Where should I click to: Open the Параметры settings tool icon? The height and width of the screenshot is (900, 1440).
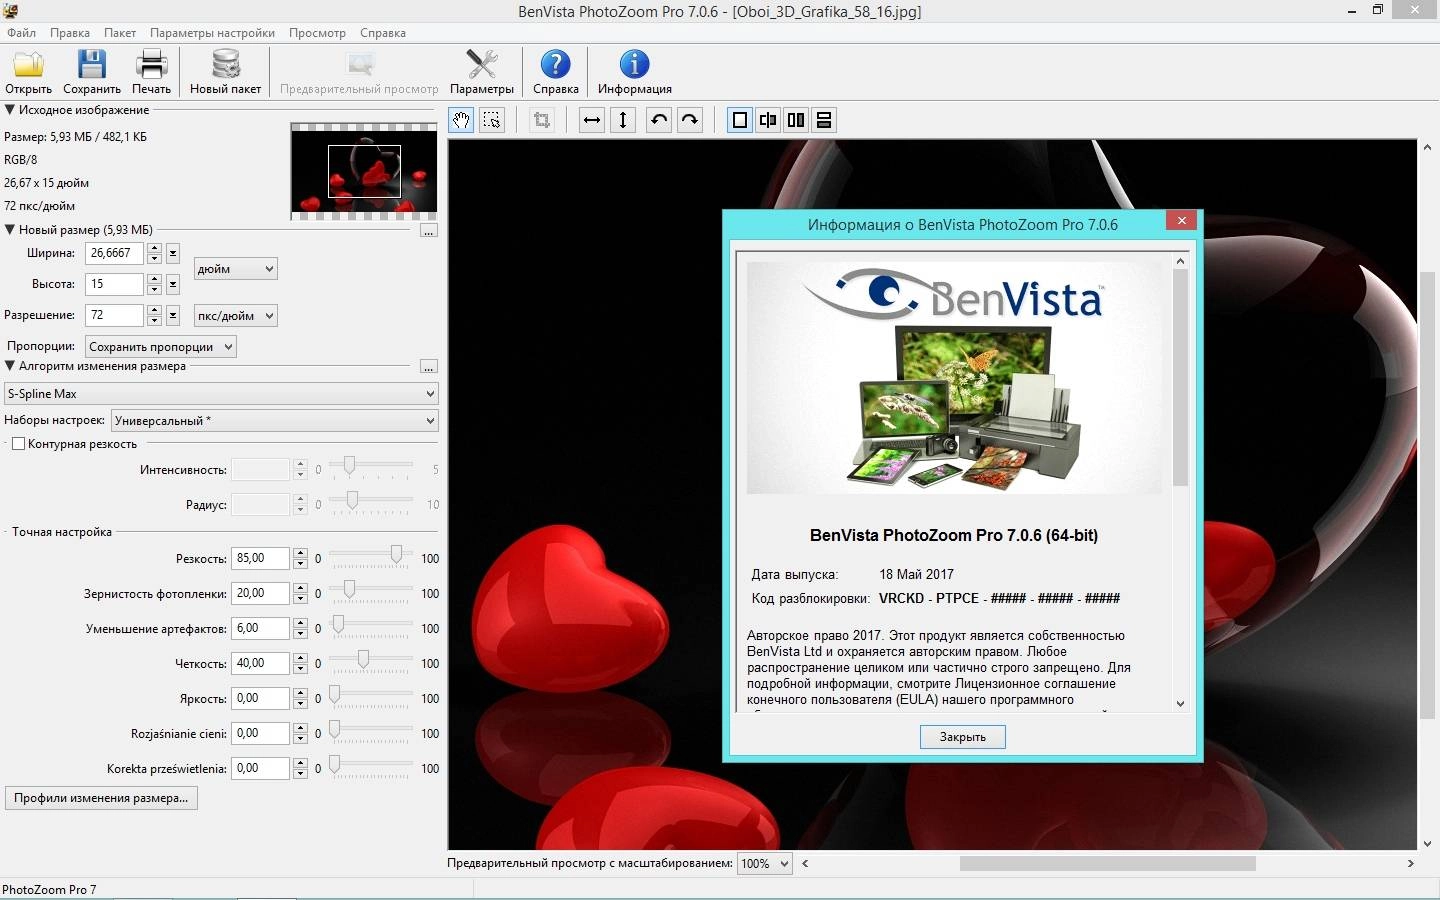[x=482, y=72]
